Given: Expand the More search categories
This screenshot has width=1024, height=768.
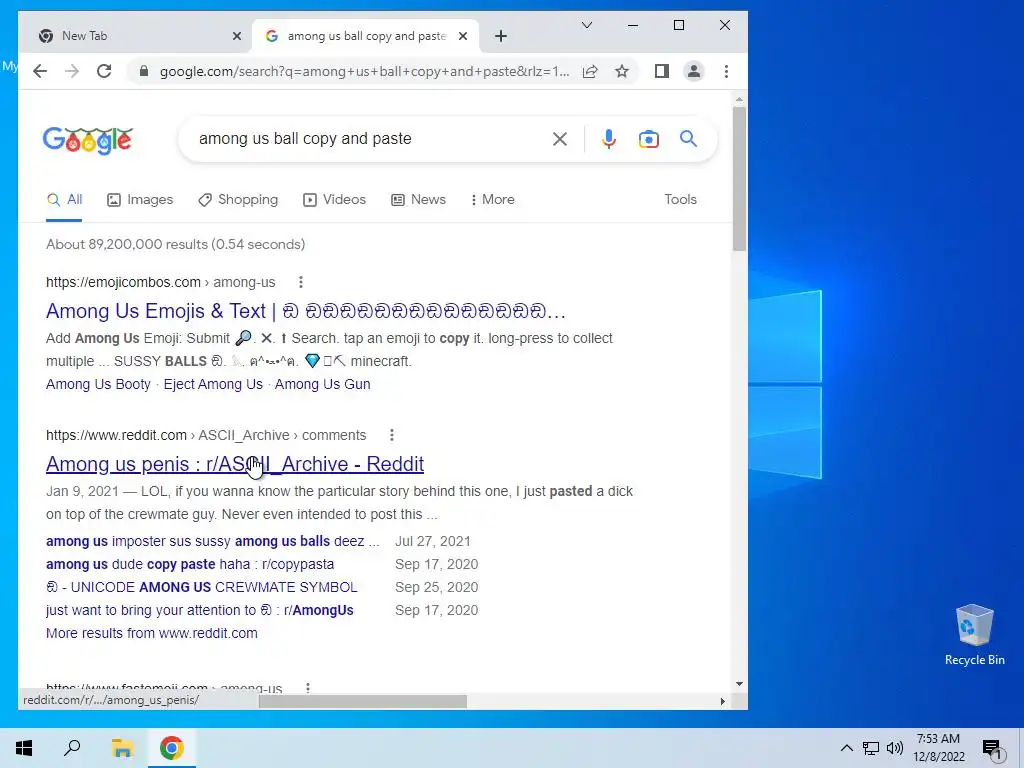Looking at the screenshot, I should (x=492, y=200).
